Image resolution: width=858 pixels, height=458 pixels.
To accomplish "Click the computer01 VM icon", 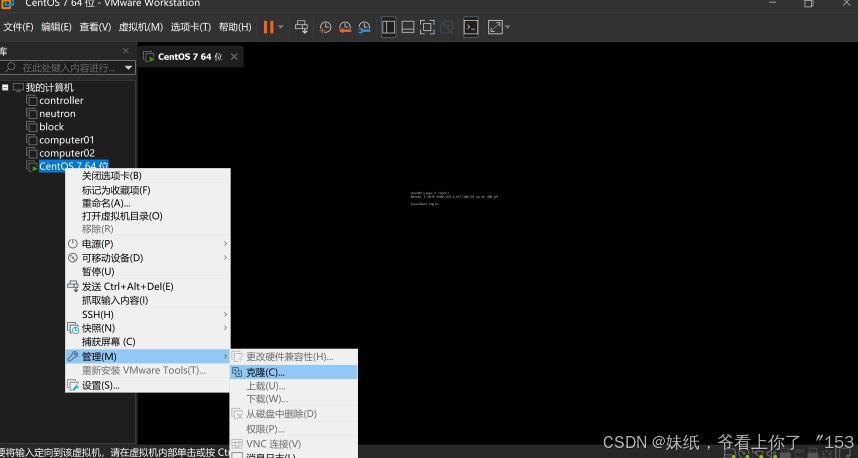I will tap(32, 140).
